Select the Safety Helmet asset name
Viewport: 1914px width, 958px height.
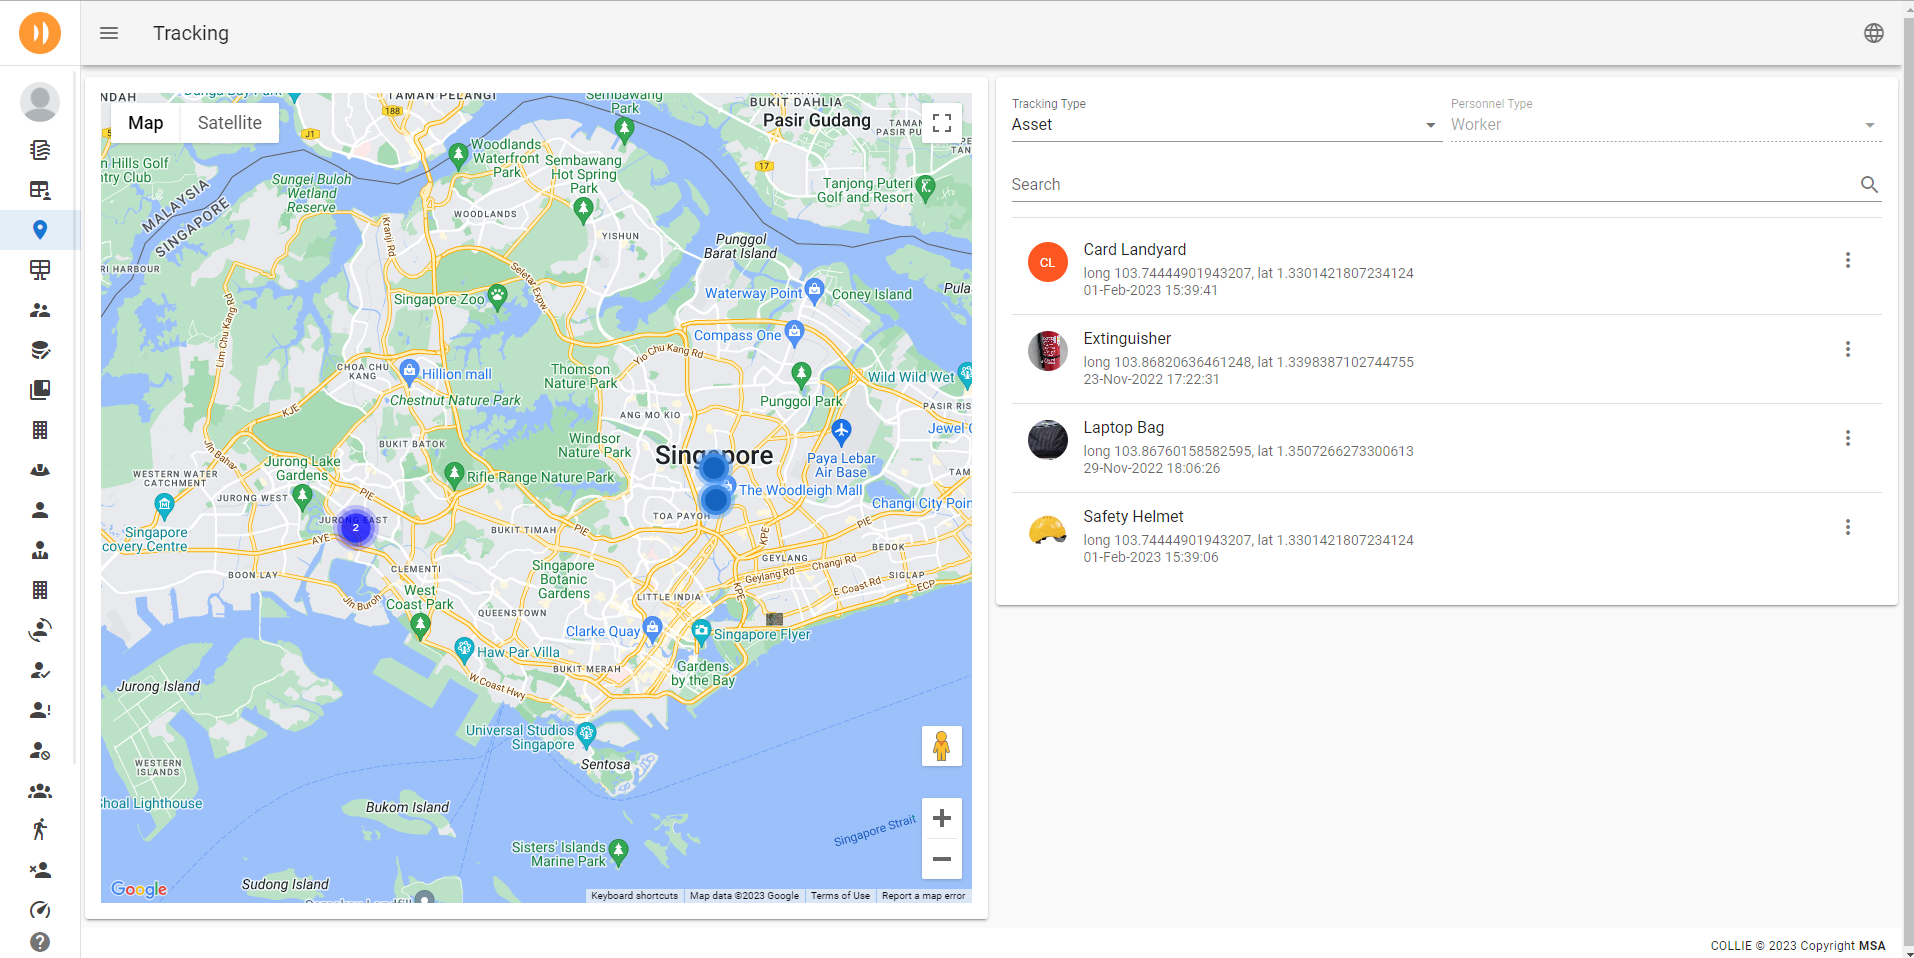[1133, 517]
